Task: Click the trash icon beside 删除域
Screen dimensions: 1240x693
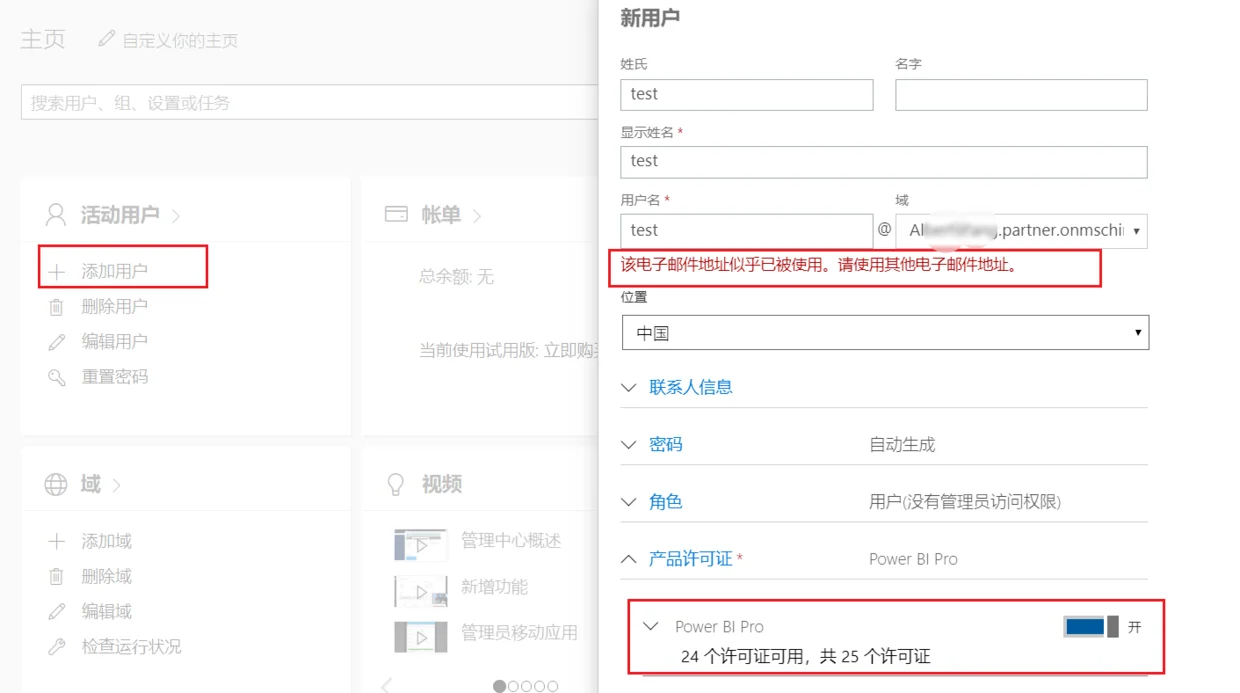Action: [57, 576]
